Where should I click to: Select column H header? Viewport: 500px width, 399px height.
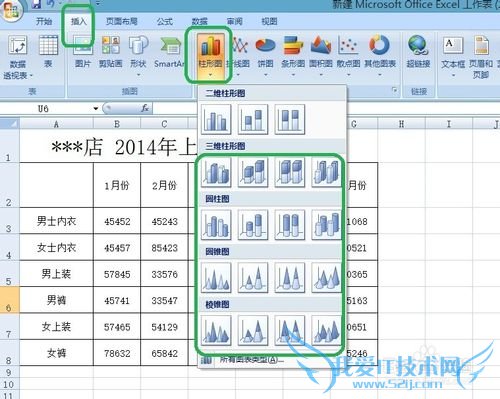[x=402, y=124]
